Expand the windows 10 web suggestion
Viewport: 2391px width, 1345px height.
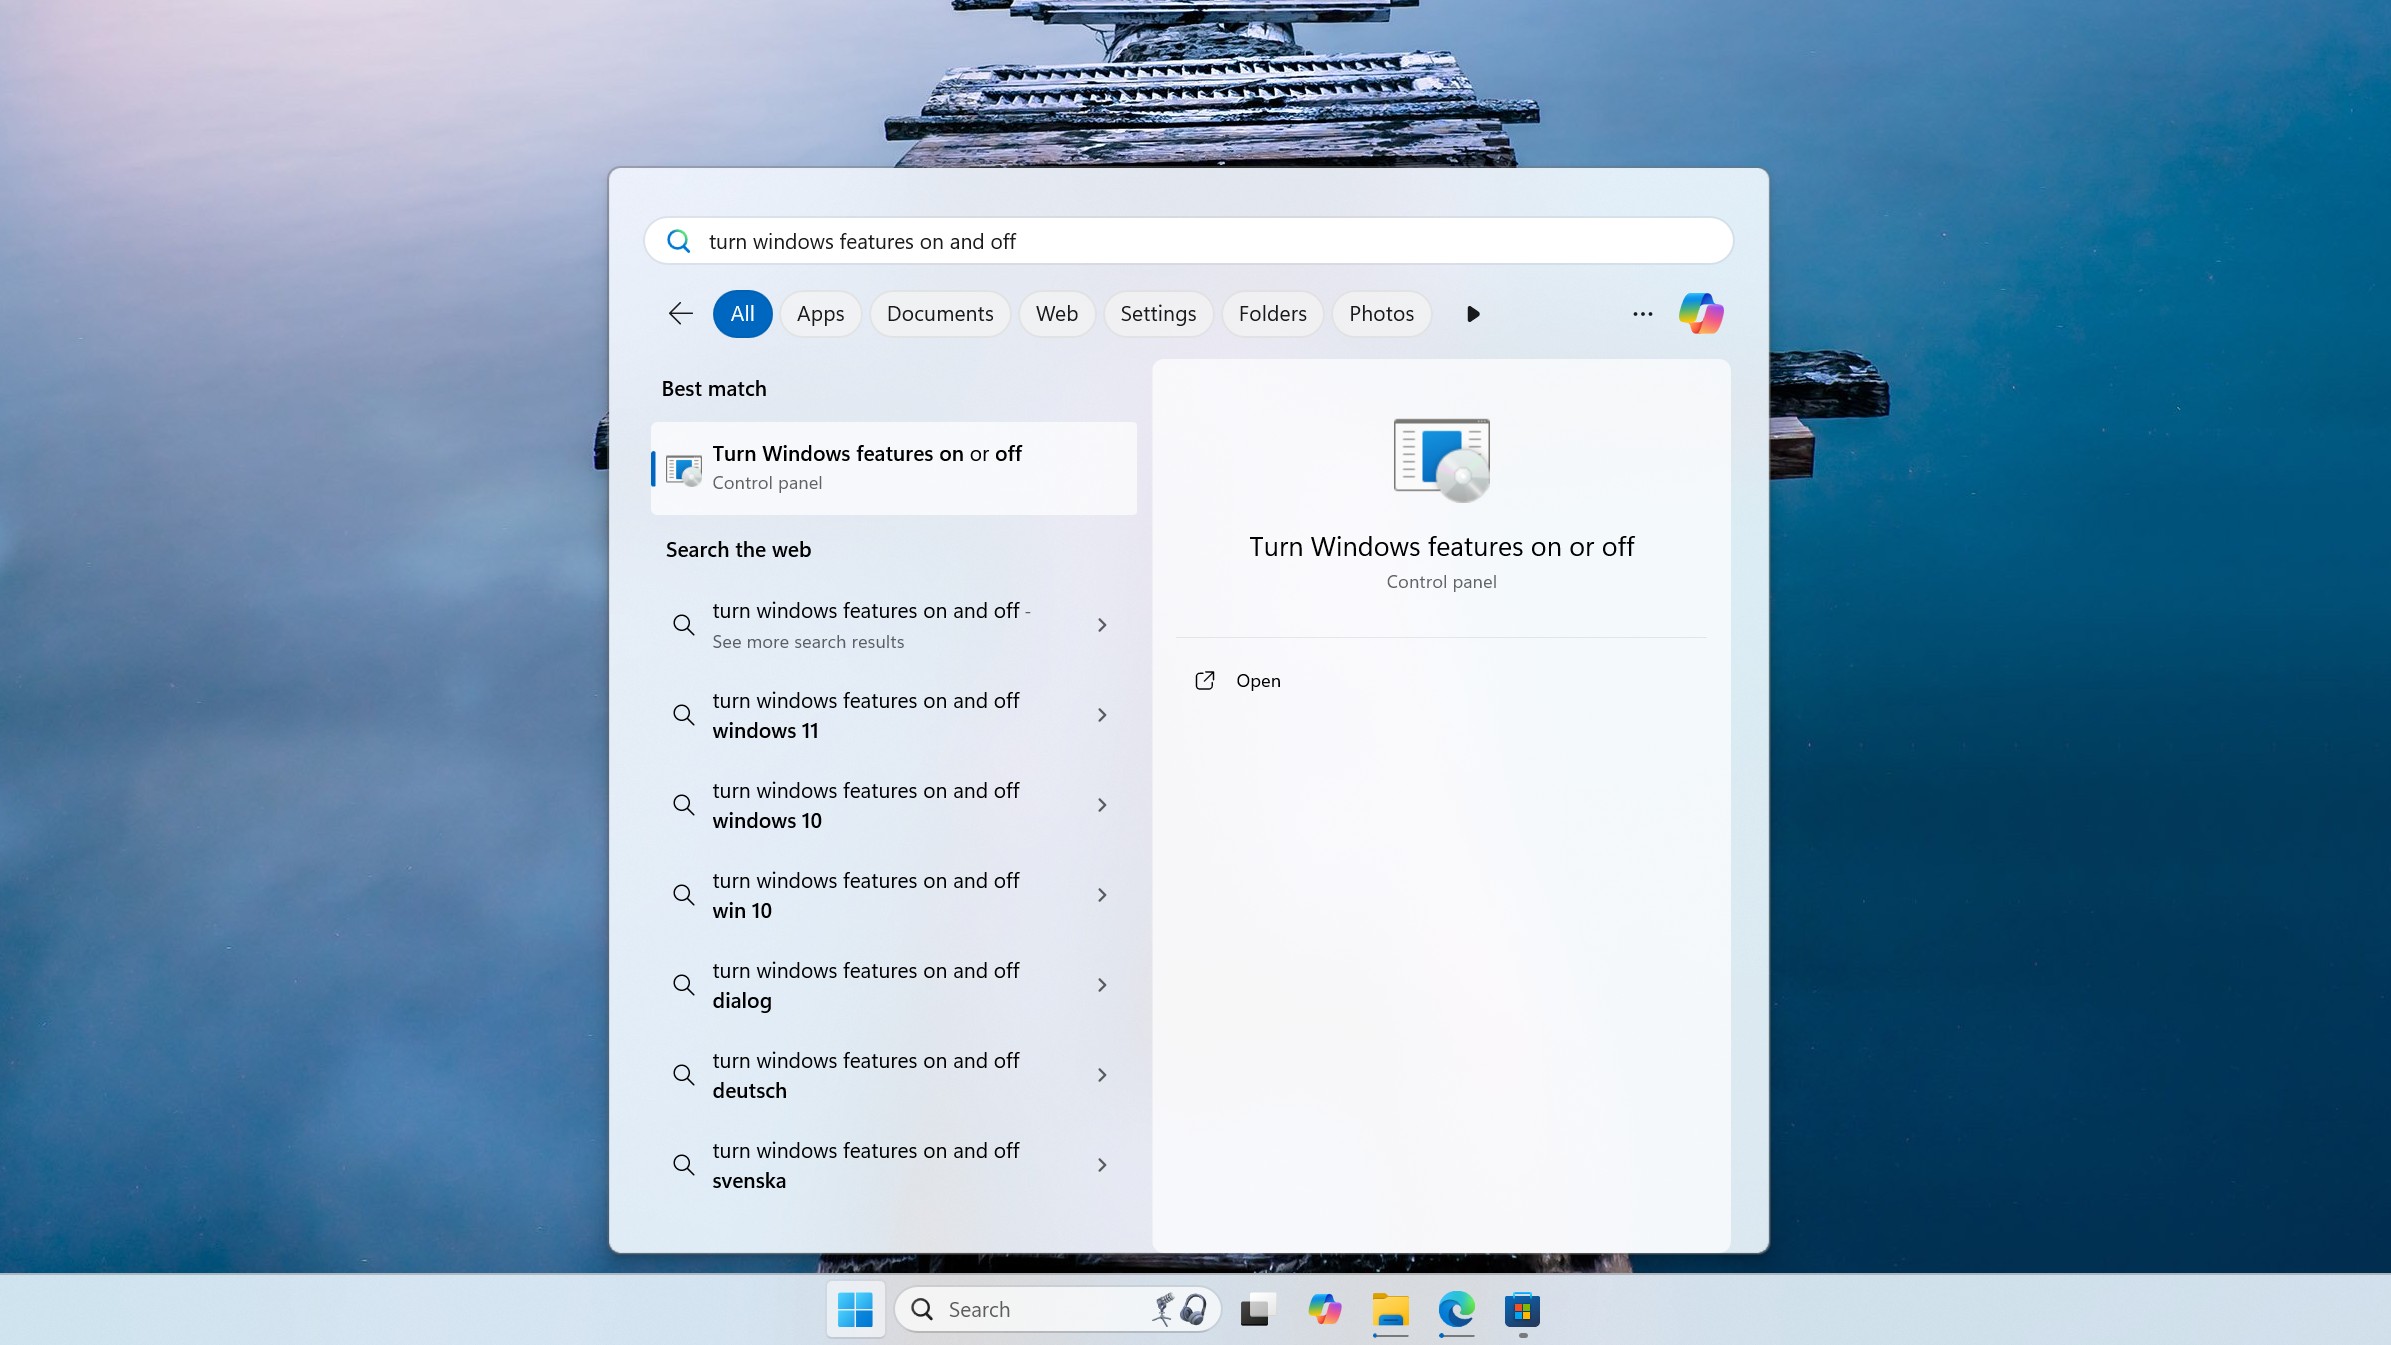tap(1101, 805)
